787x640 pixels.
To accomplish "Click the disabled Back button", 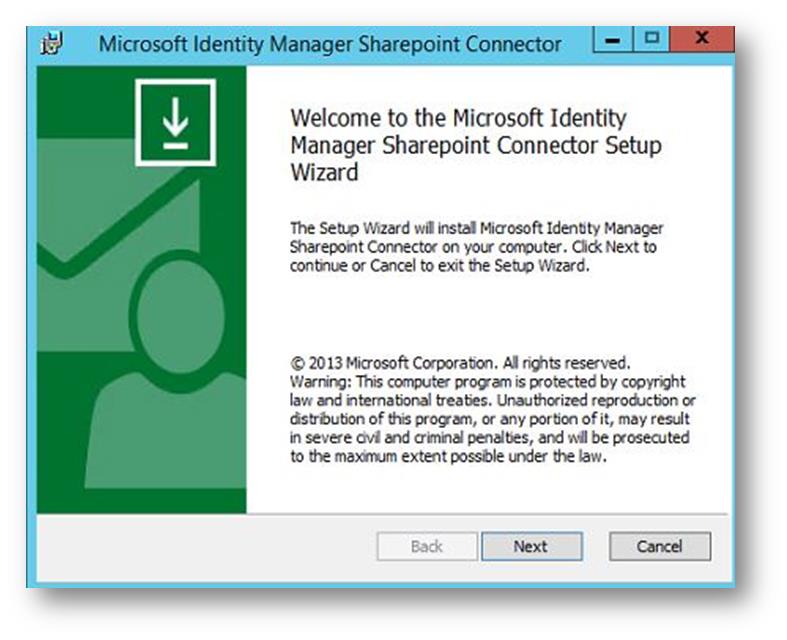I will point(427,546).
